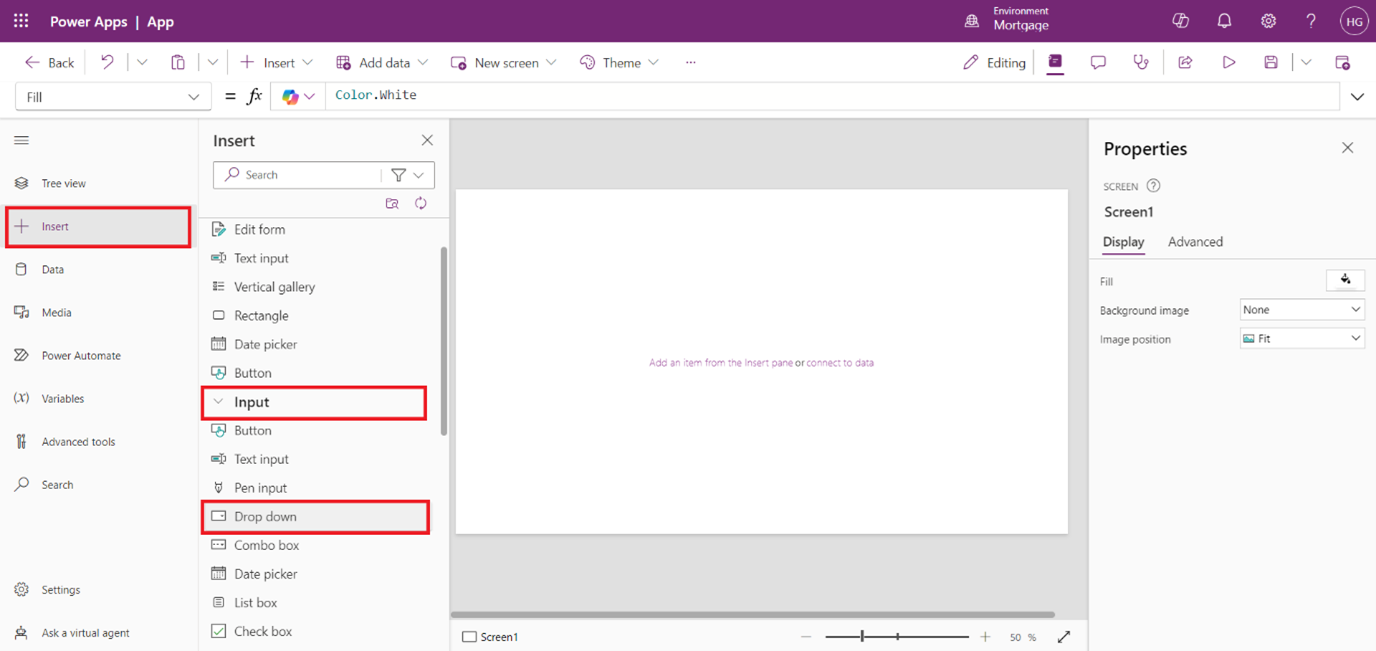Open the notifications bell icon

click(x=1224, y=21)
